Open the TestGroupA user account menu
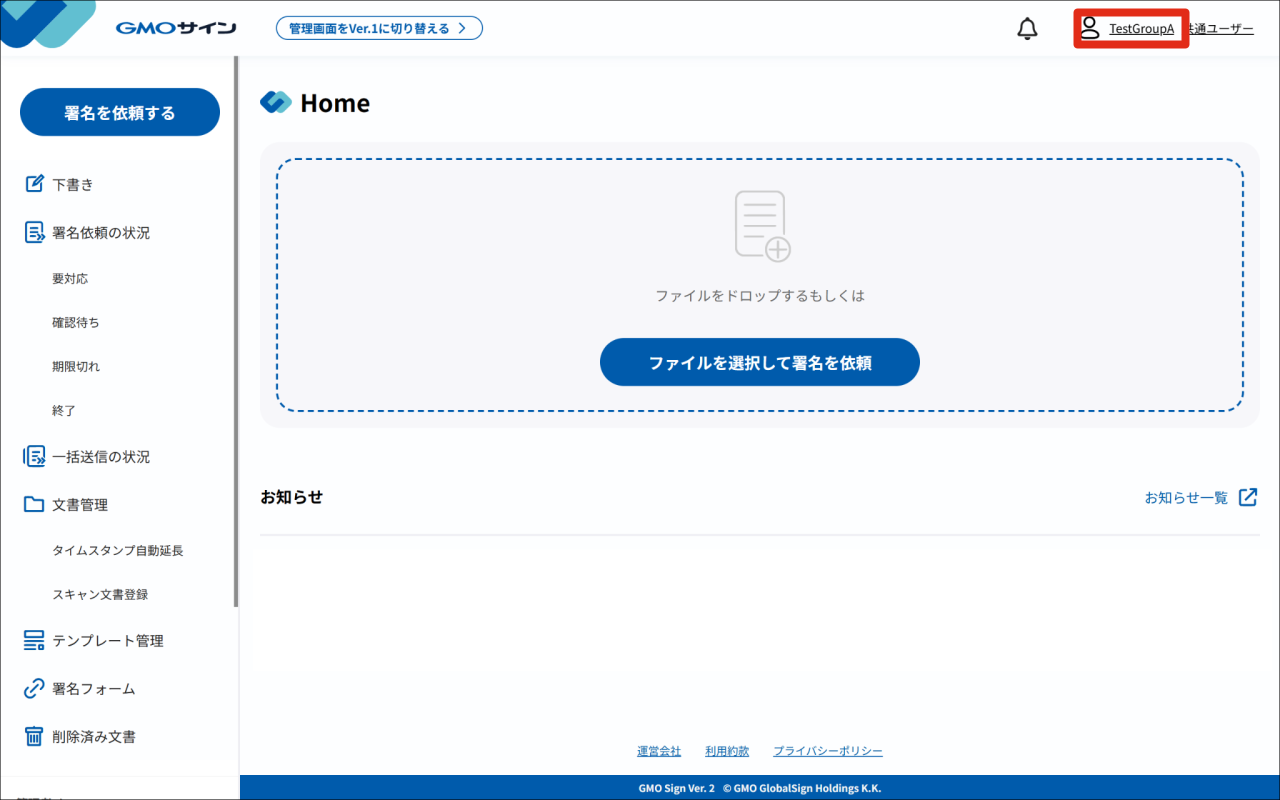Image resolution: width=1280 pixels, height=800 pixels. pos(1131,29)
